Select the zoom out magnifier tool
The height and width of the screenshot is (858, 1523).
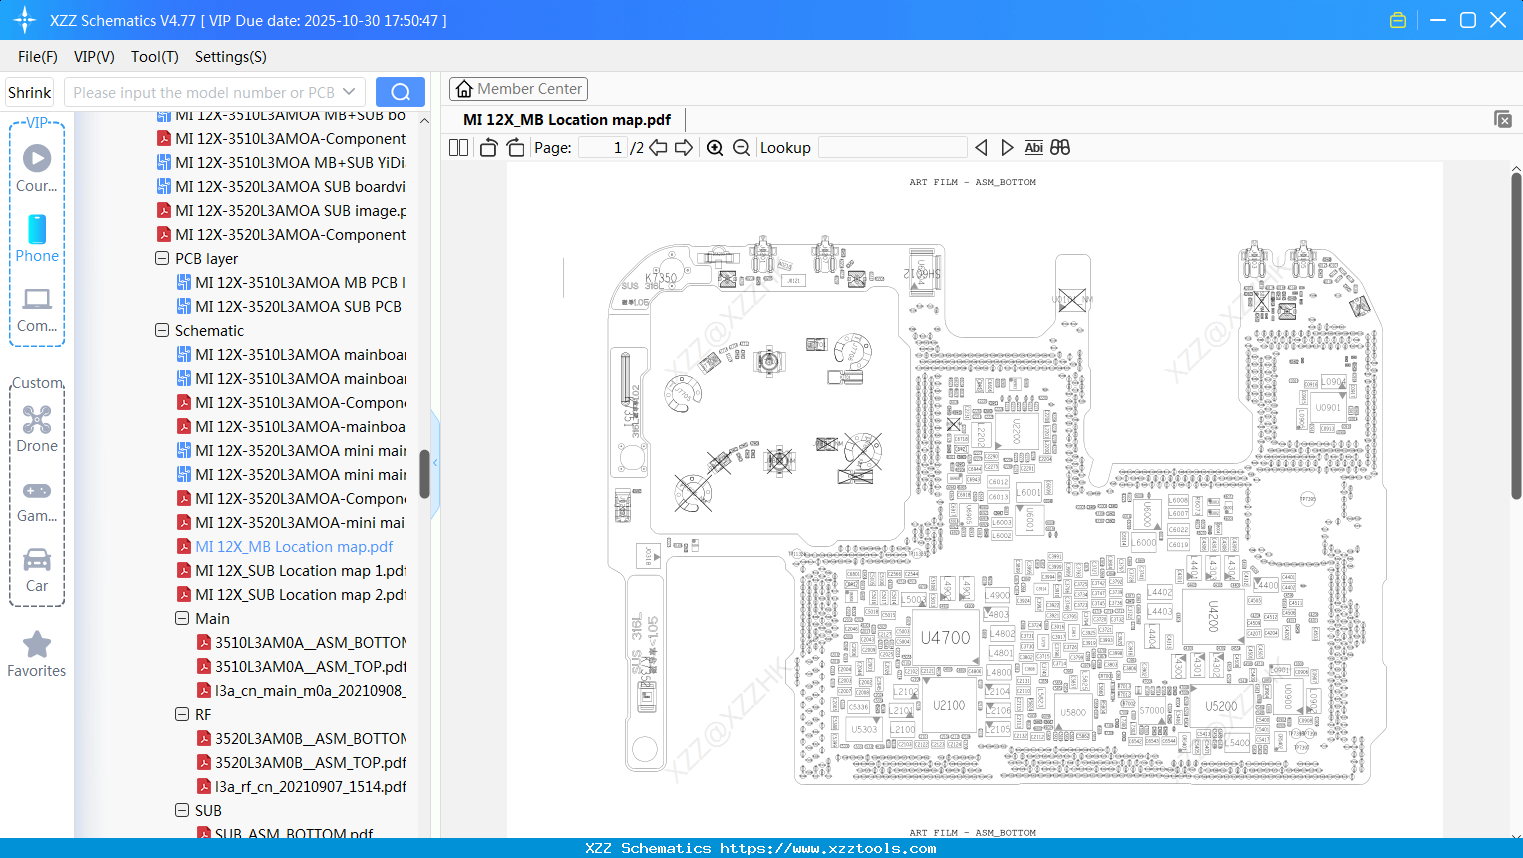741,147
